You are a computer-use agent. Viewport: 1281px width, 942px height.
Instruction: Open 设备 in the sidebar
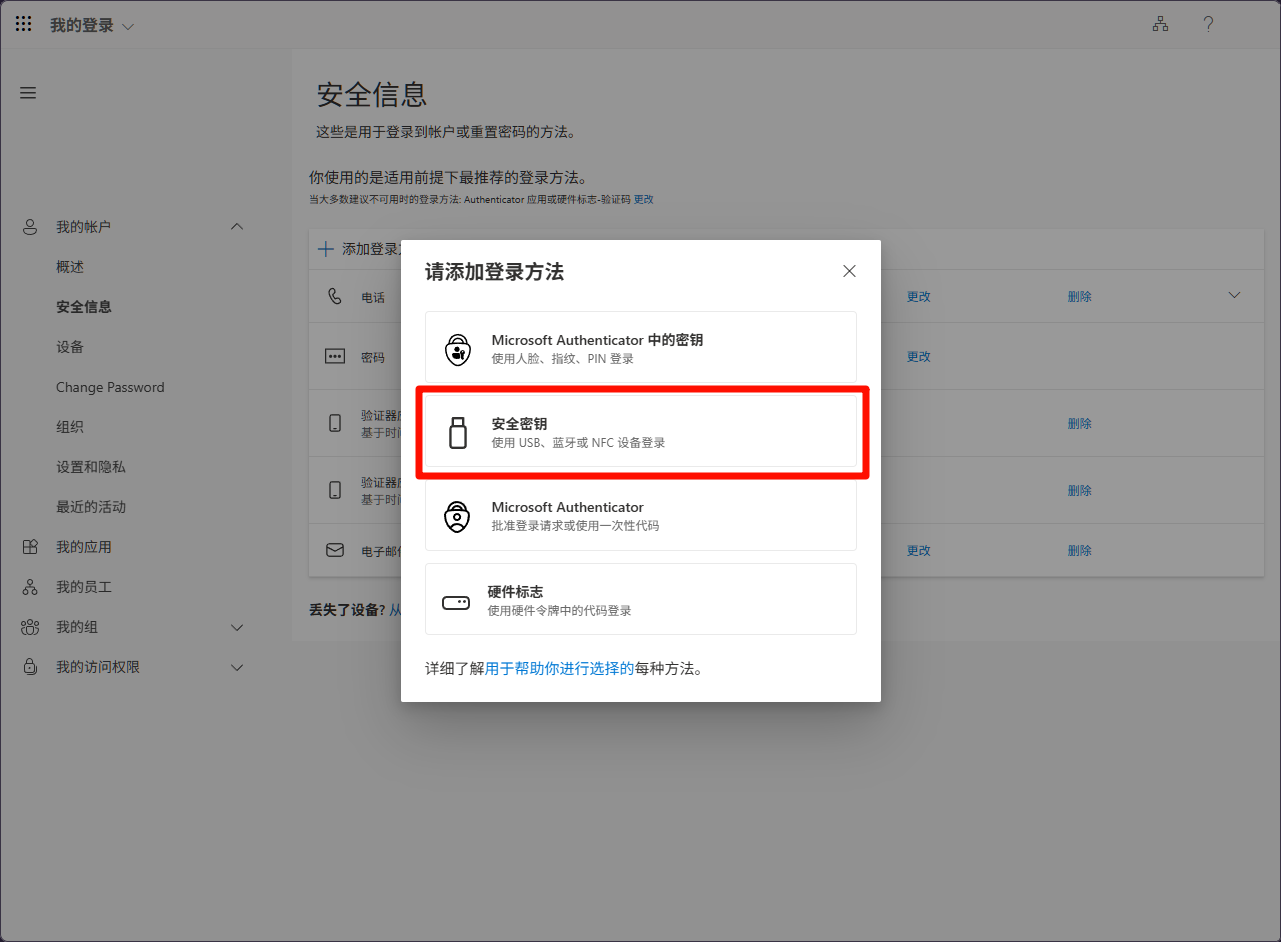pos(70,347)
